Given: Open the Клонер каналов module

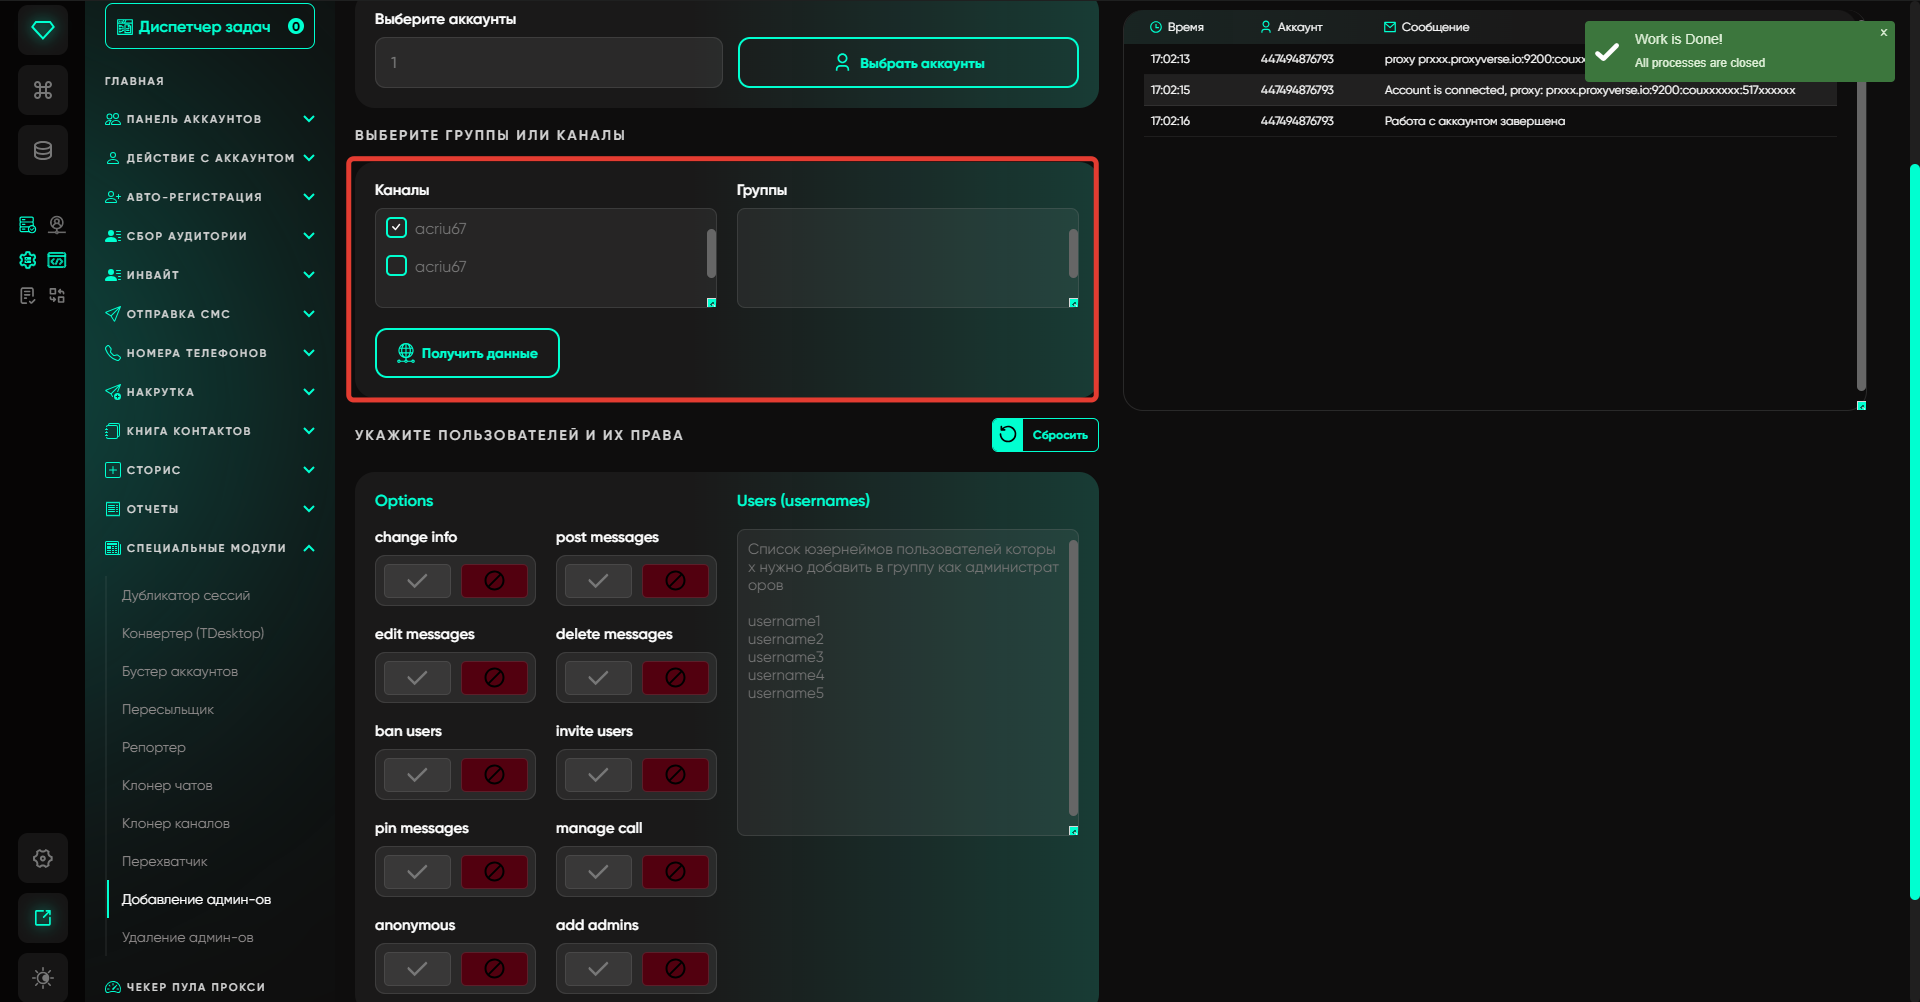Looking at the screenshot, I should tap(176, 823).
